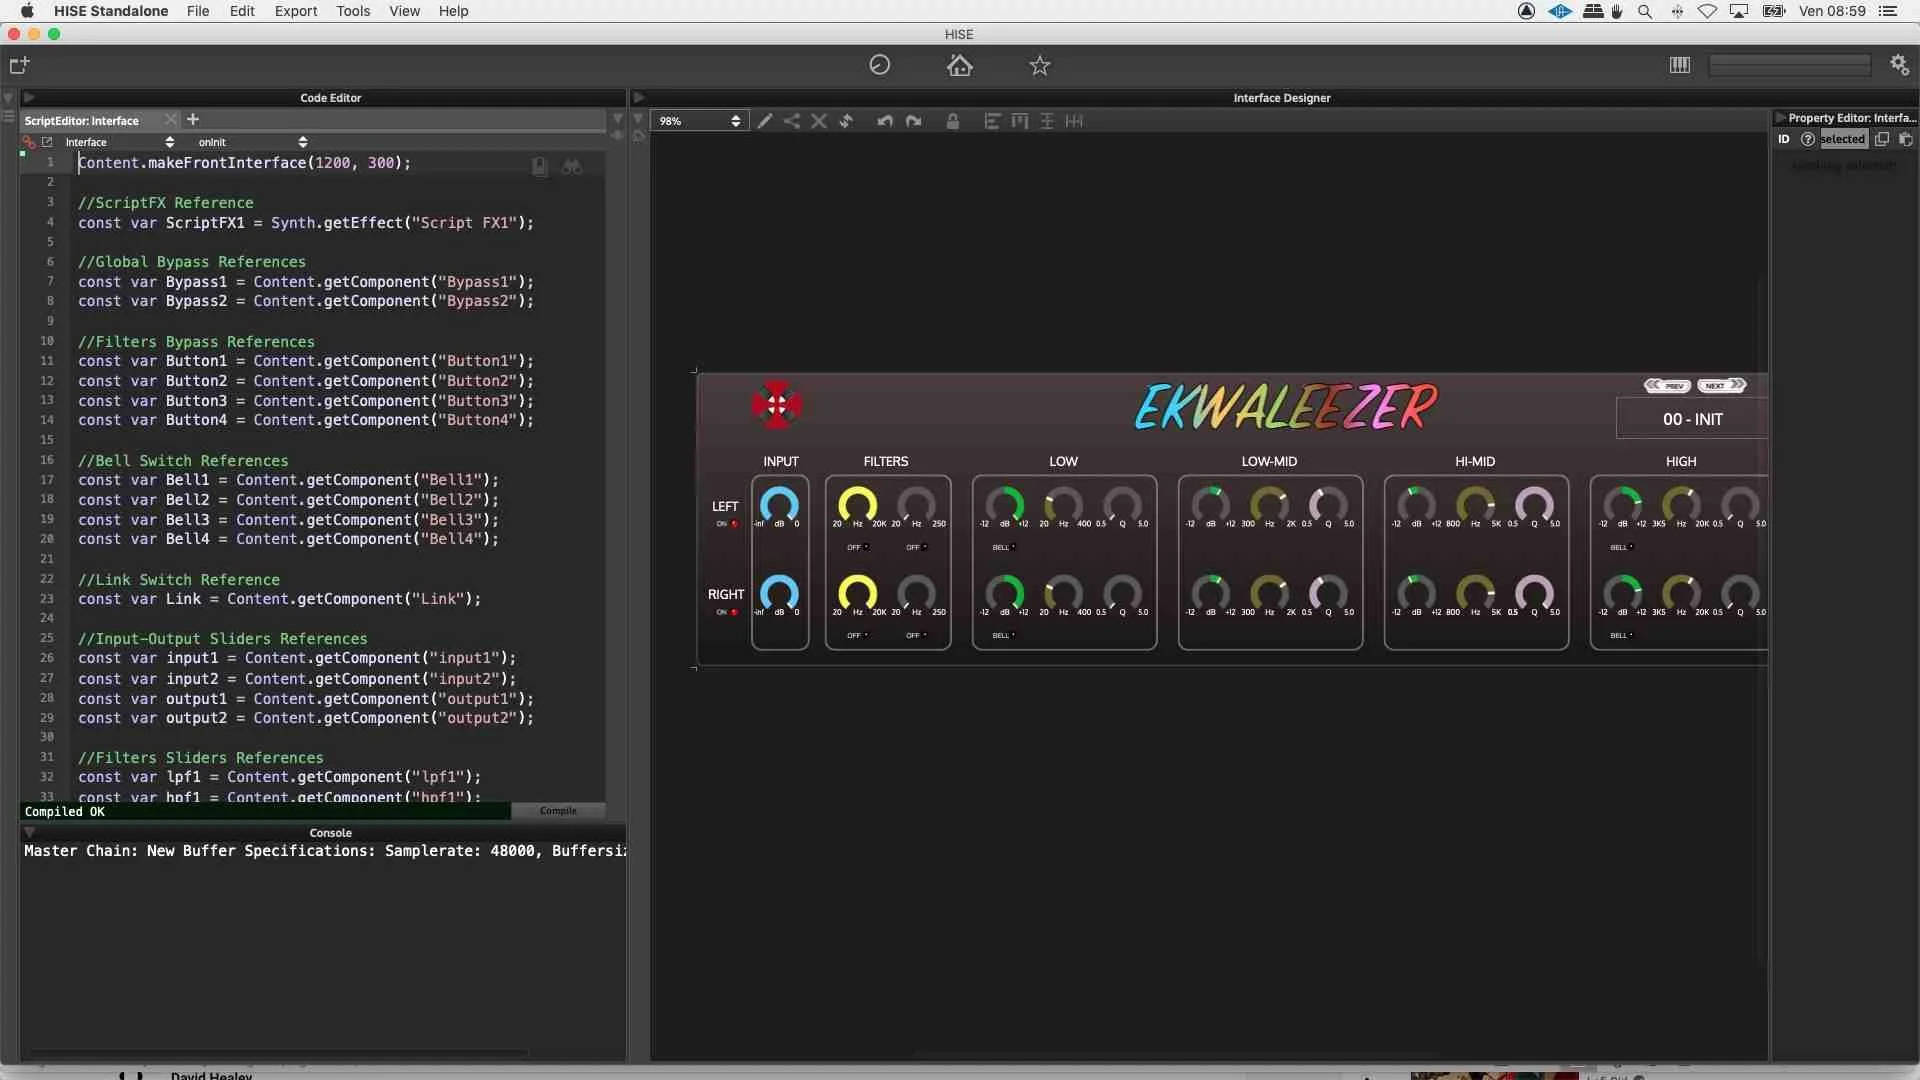Select the ScriptEditor: Interface tab
The image size is (1920, 1080).
(x=82, y=121)
